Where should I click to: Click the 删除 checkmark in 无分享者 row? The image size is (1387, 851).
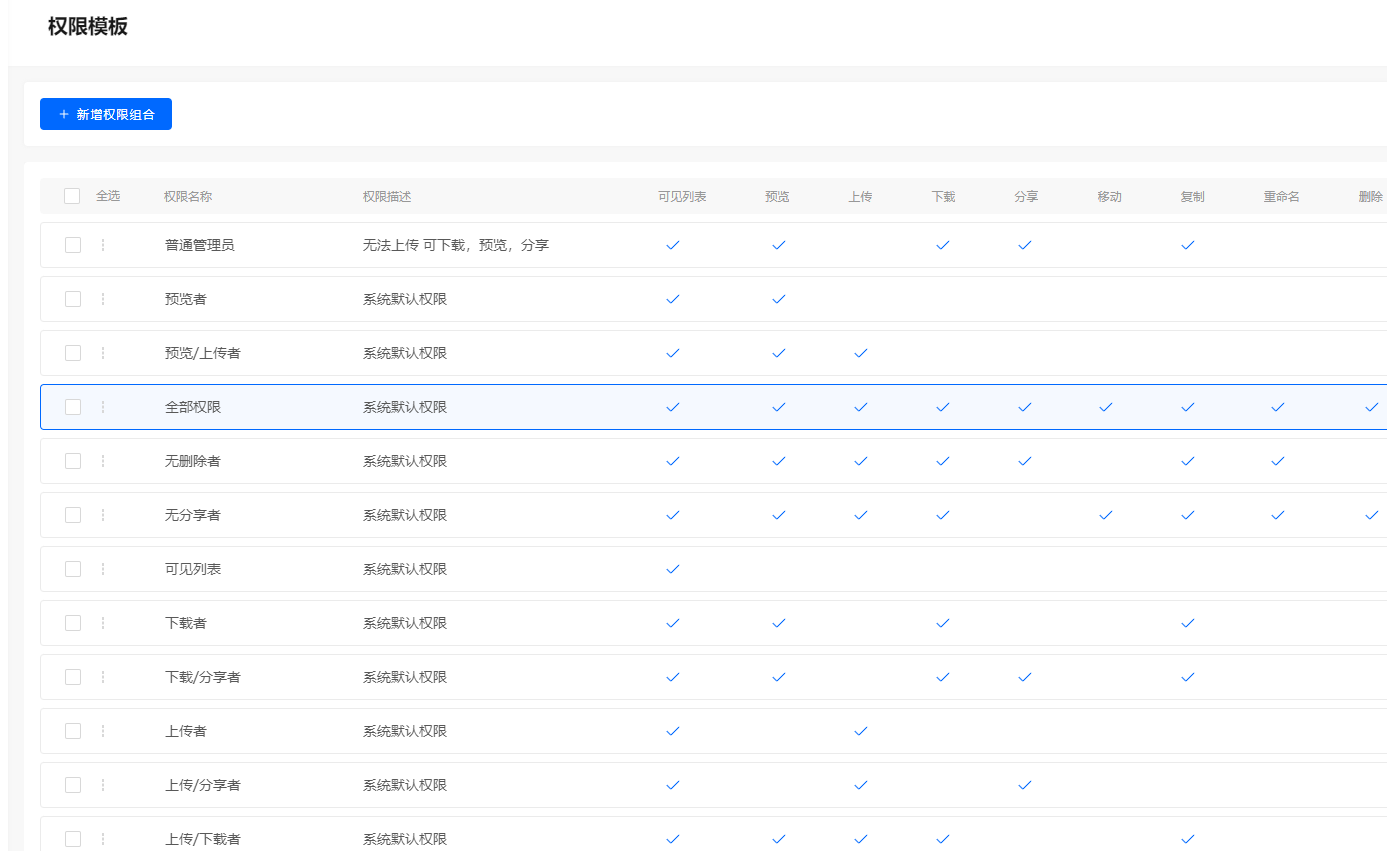click(x=1372, y=515)
